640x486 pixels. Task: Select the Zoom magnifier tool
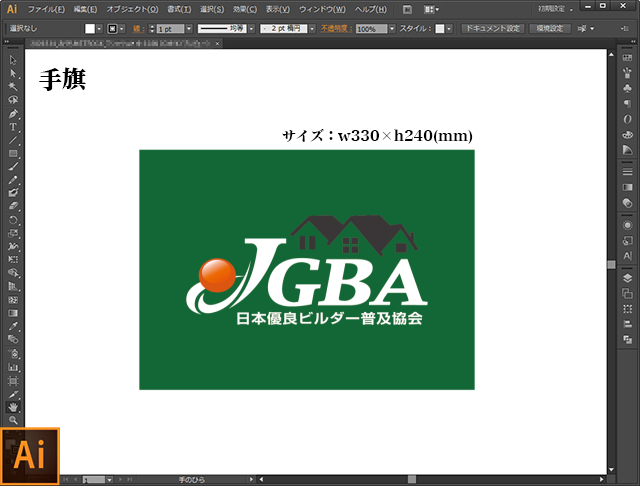[x=13, y=420]
